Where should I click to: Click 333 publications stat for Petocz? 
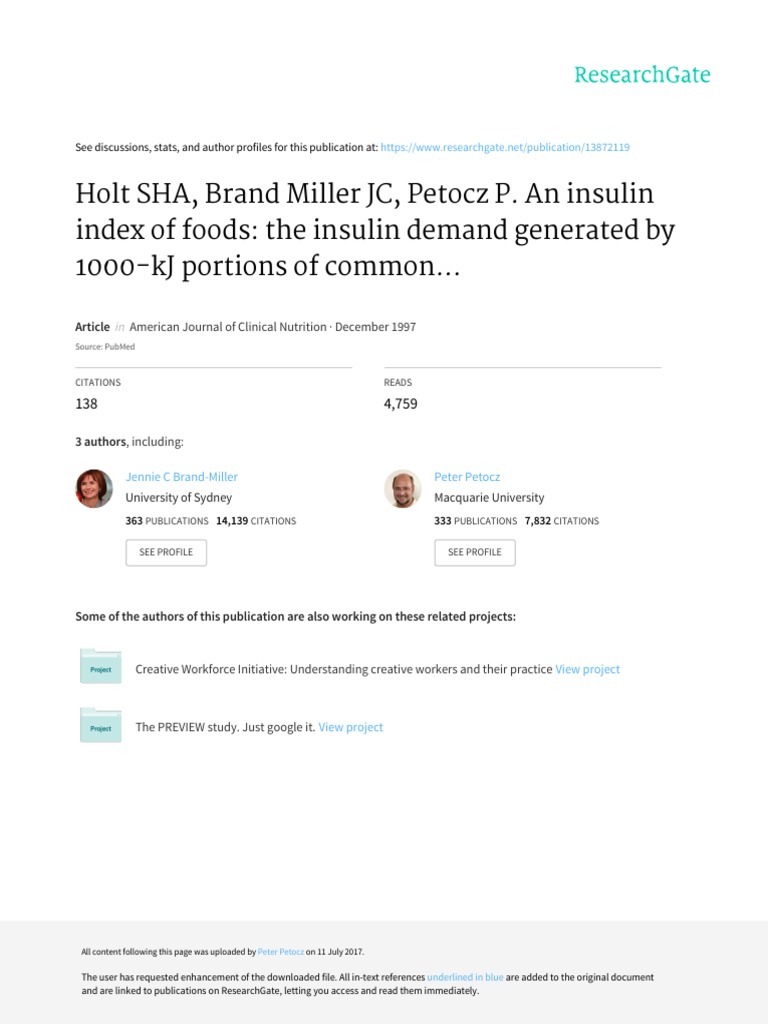coord(475,521)
